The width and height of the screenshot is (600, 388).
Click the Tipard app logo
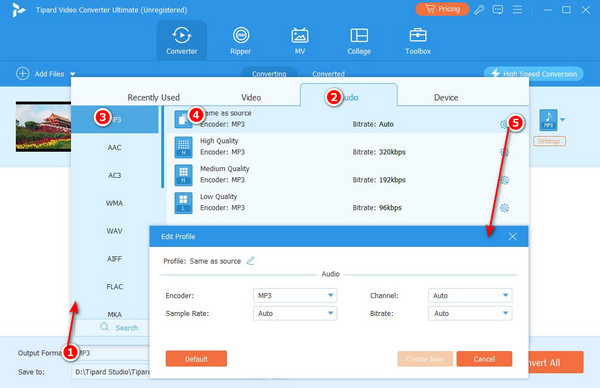pyautogui.click(x=18, y=10)
